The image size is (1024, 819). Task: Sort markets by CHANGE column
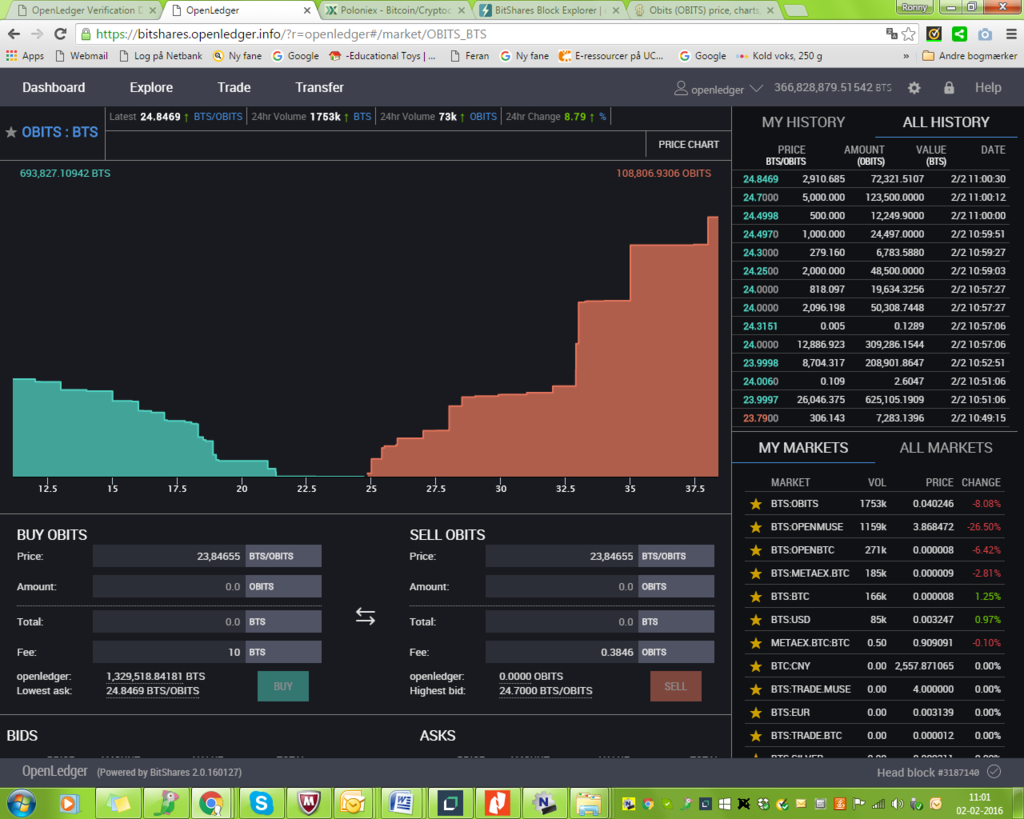981,483
